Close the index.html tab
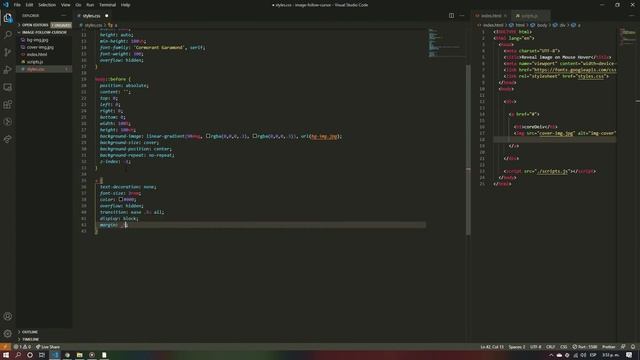This screenshot has width=640, height=360. pos(505,16)
